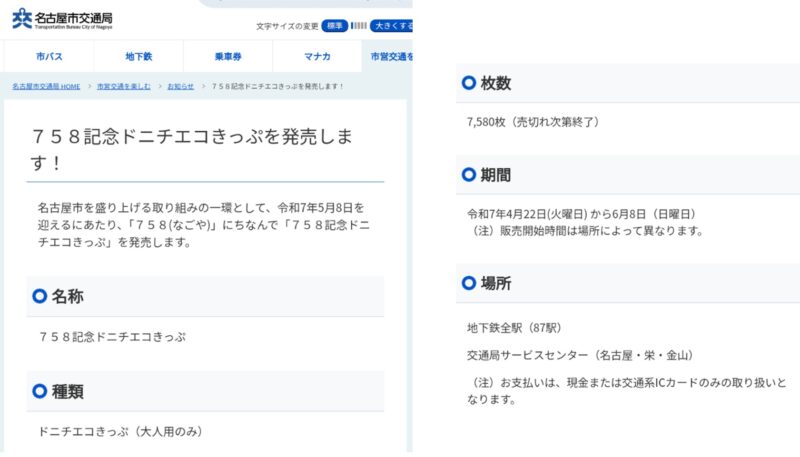Select the 標準 text size button

click(x=335, y=26)
